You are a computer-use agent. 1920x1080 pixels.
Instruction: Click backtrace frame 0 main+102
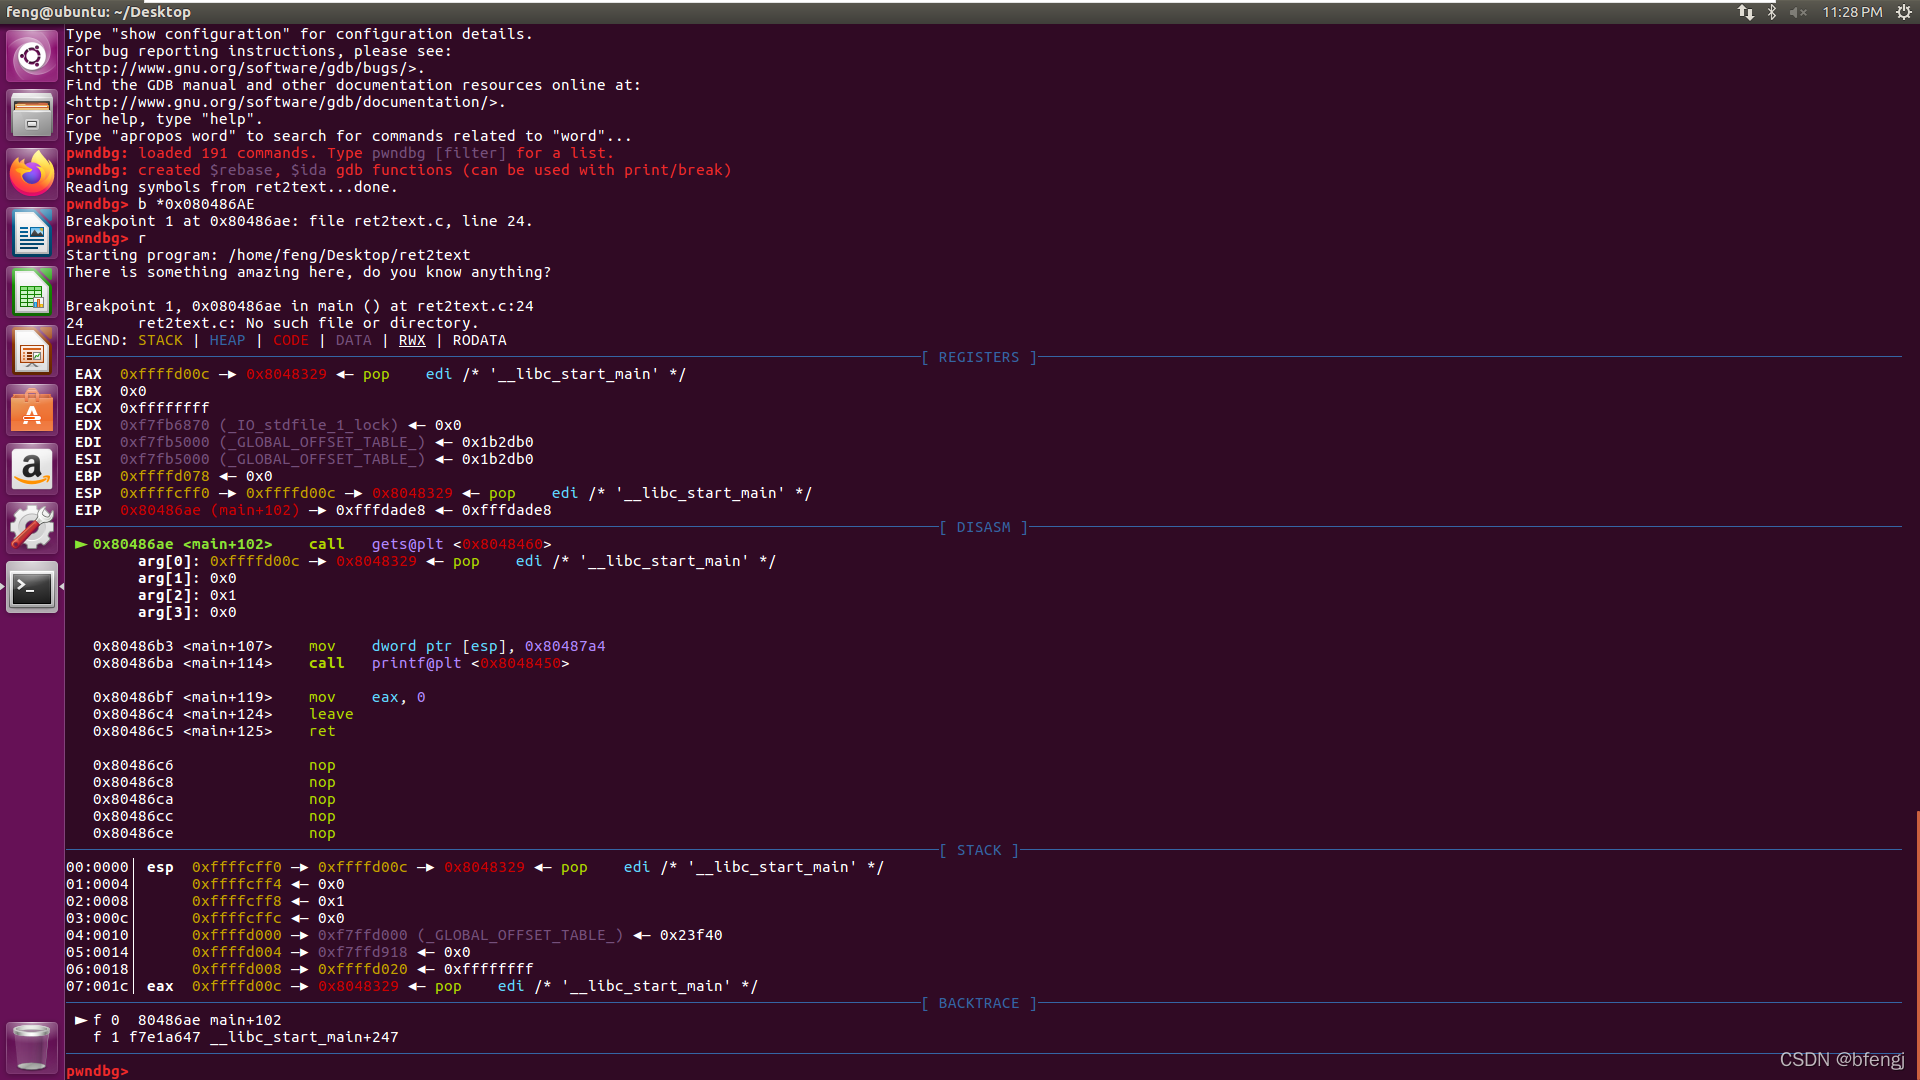click(178, 1020)
